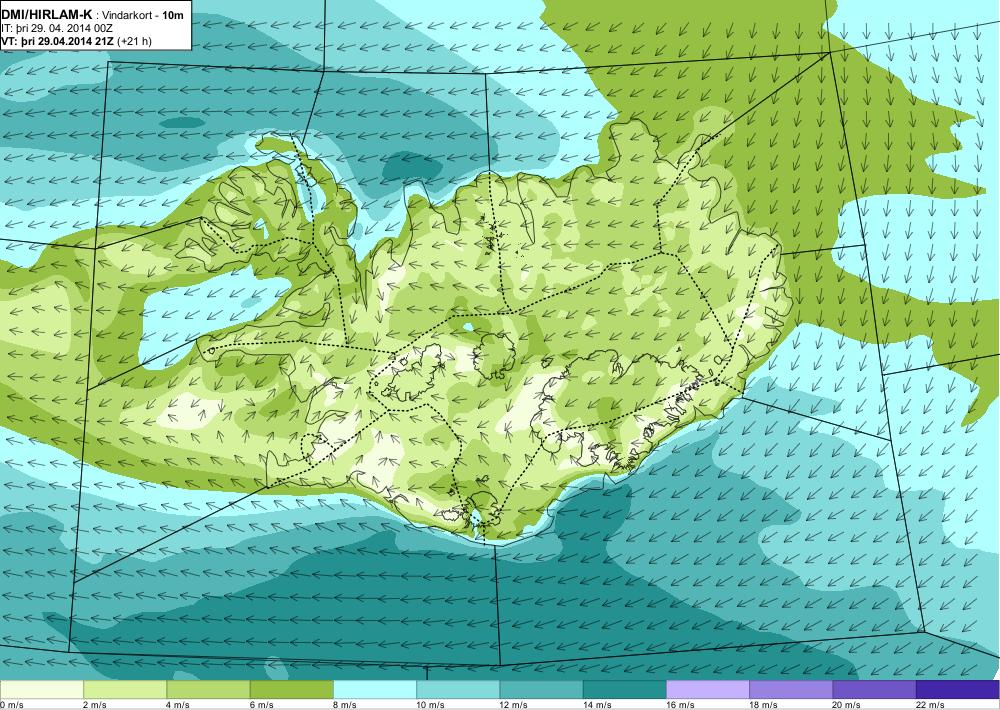Click the medium purple 18–20 m/s legend swatch
Viewport: 1000px width, 710px height.
point(791,690)
